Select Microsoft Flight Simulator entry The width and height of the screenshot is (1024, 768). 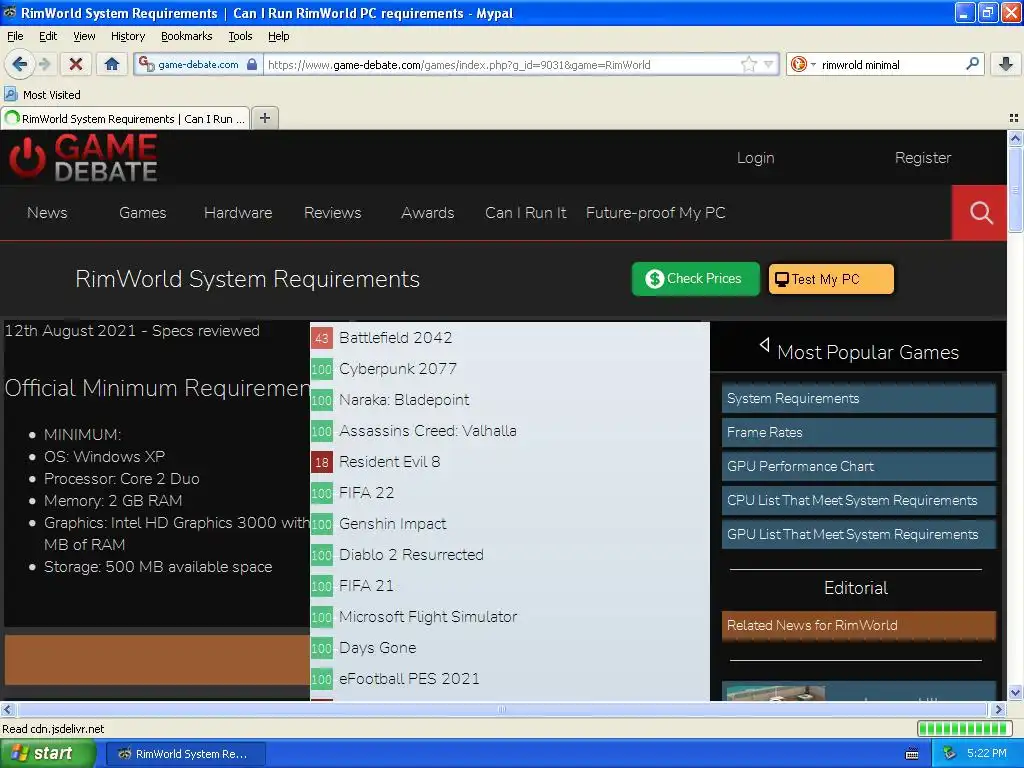click(428, 616)
